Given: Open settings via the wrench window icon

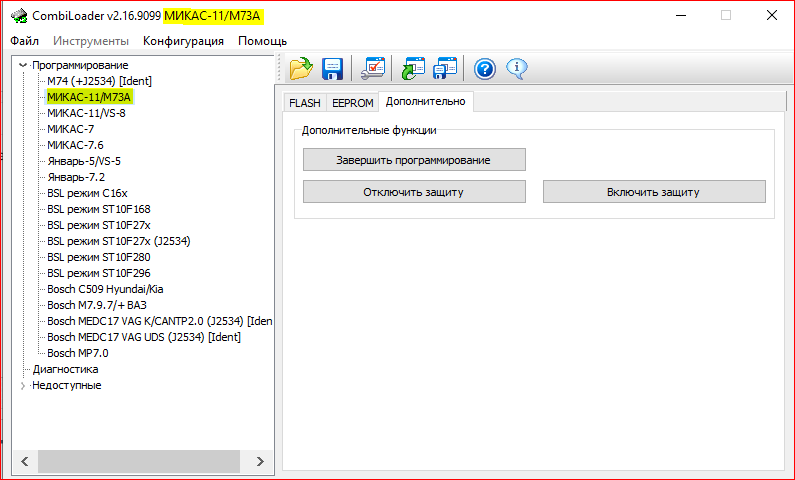Looking at the screenshot, I should pos(373,68).
